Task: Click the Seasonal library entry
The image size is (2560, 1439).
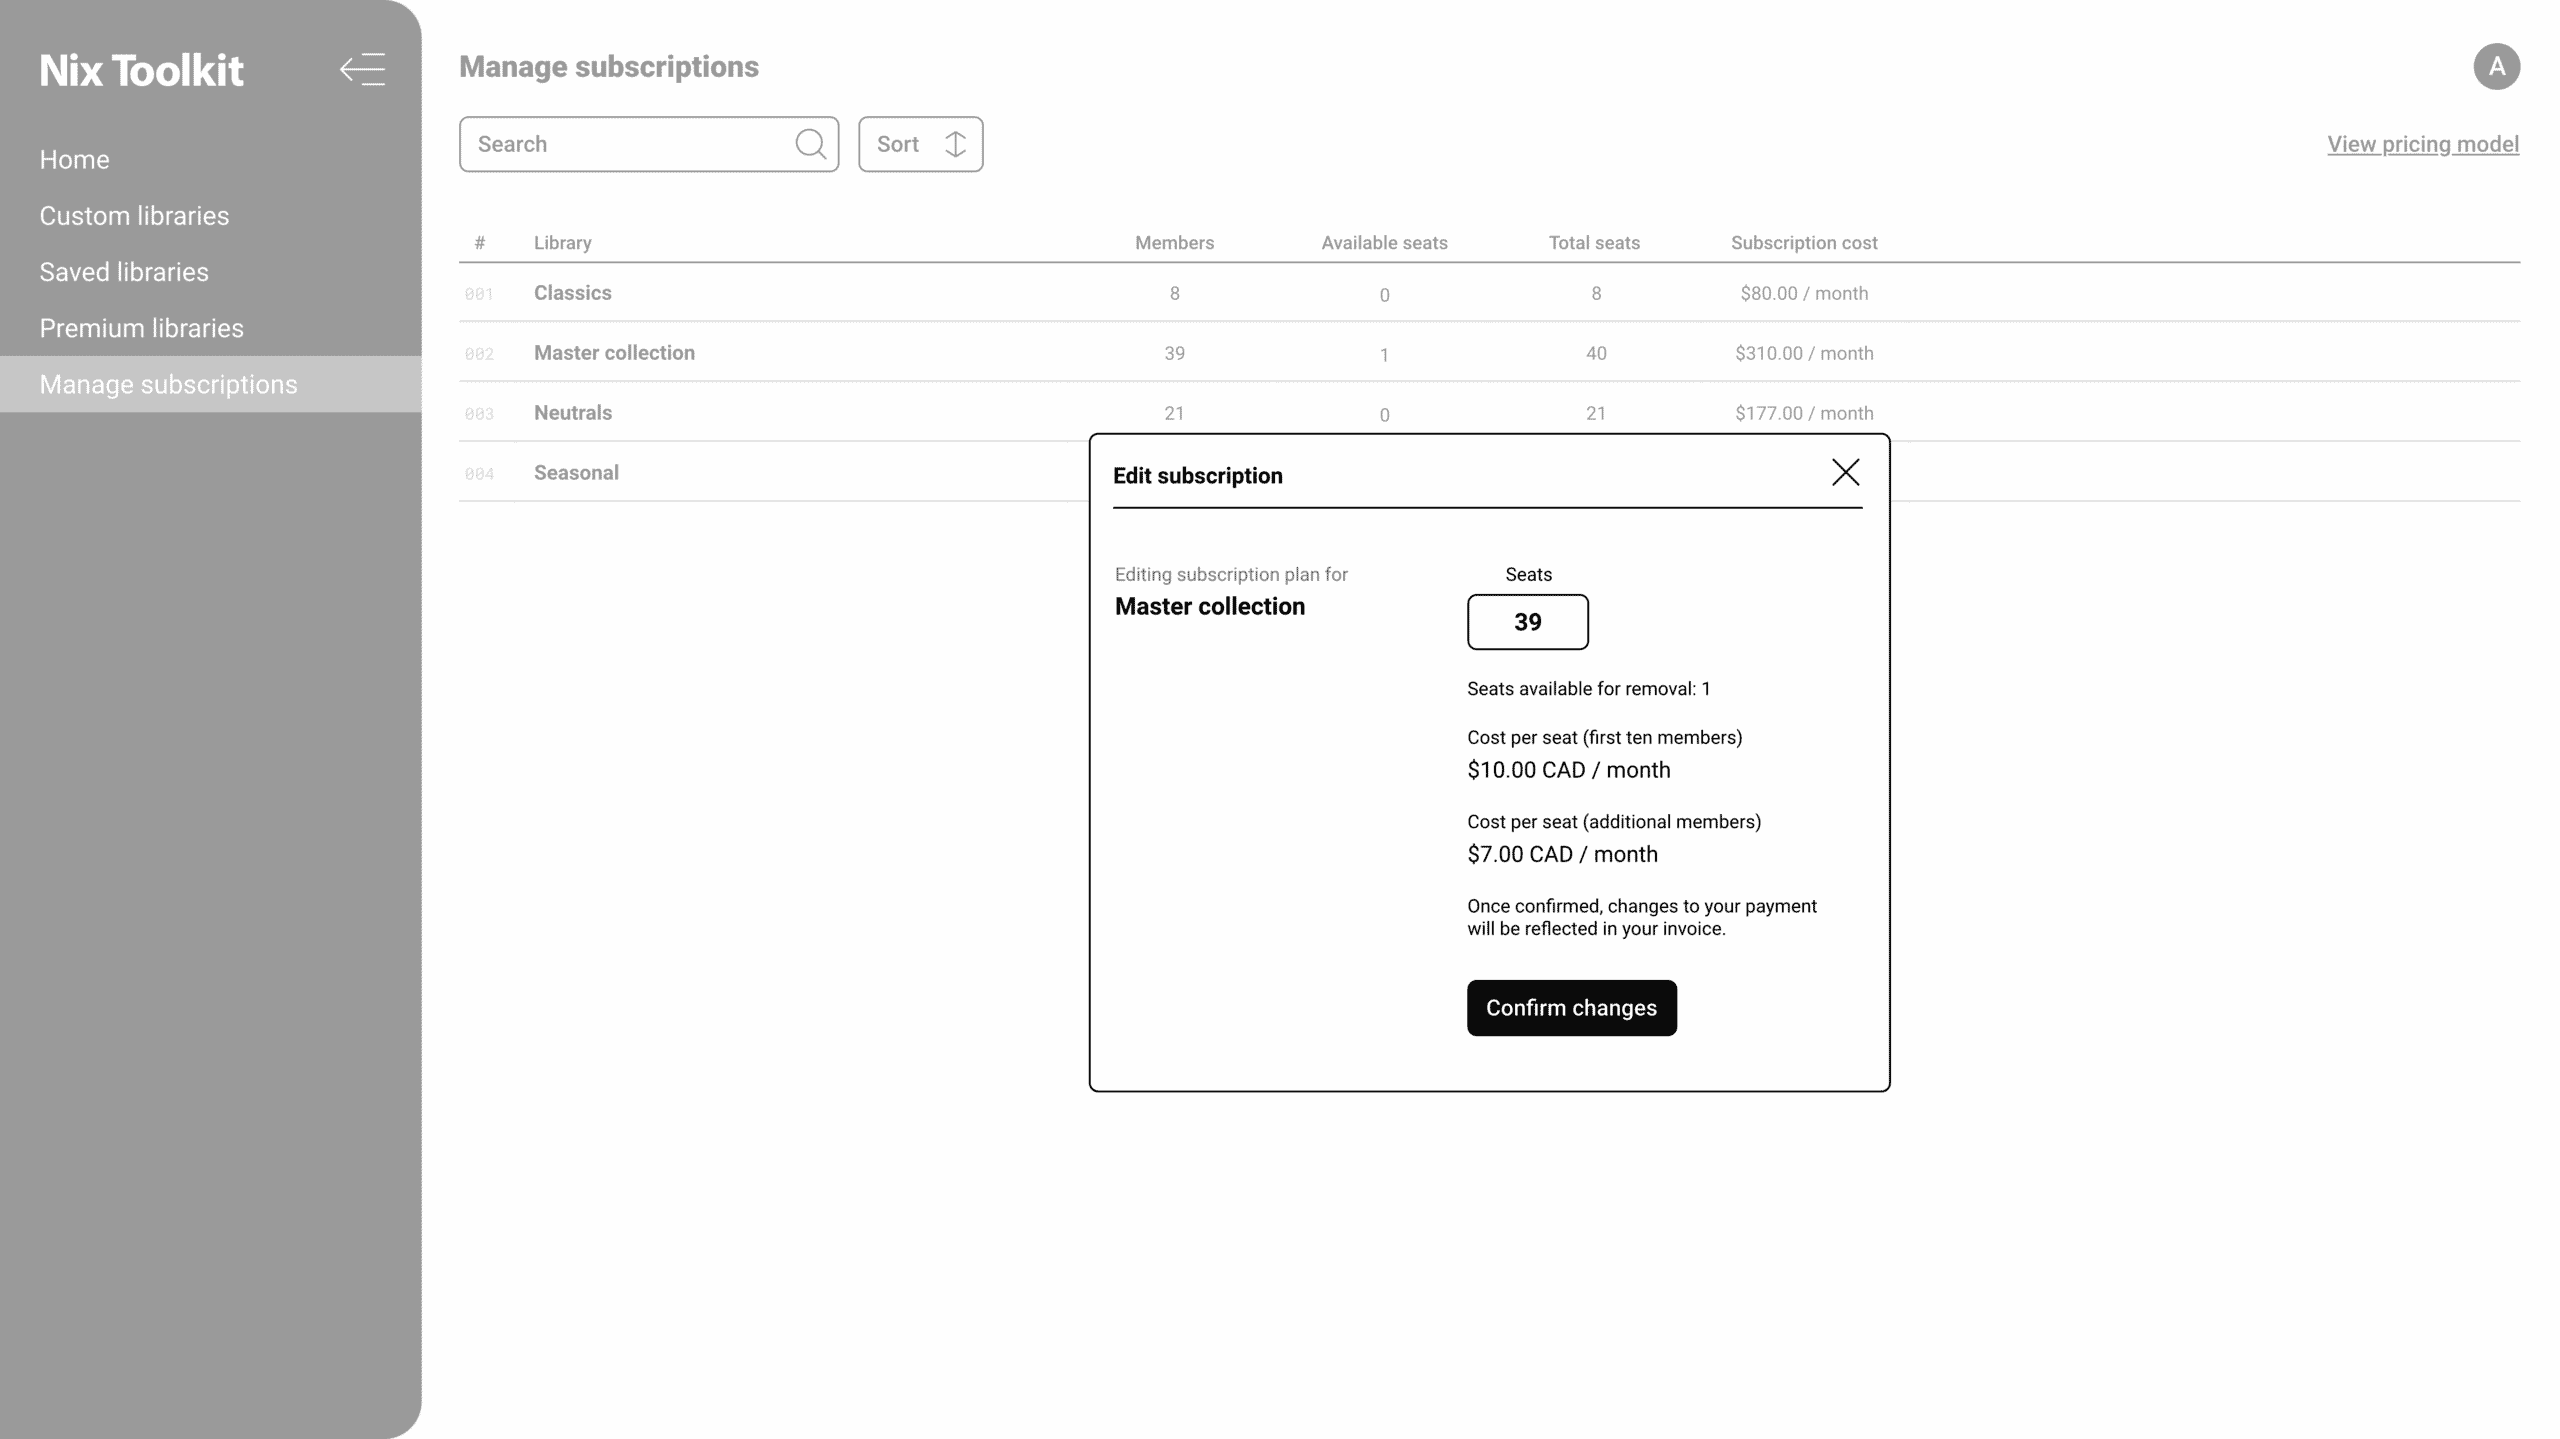Action: [x=576, y=473]
